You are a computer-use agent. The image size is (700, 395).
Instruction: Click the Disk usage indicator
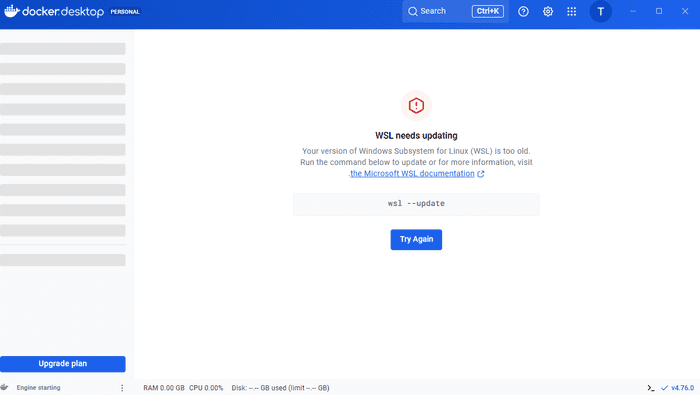280,388
